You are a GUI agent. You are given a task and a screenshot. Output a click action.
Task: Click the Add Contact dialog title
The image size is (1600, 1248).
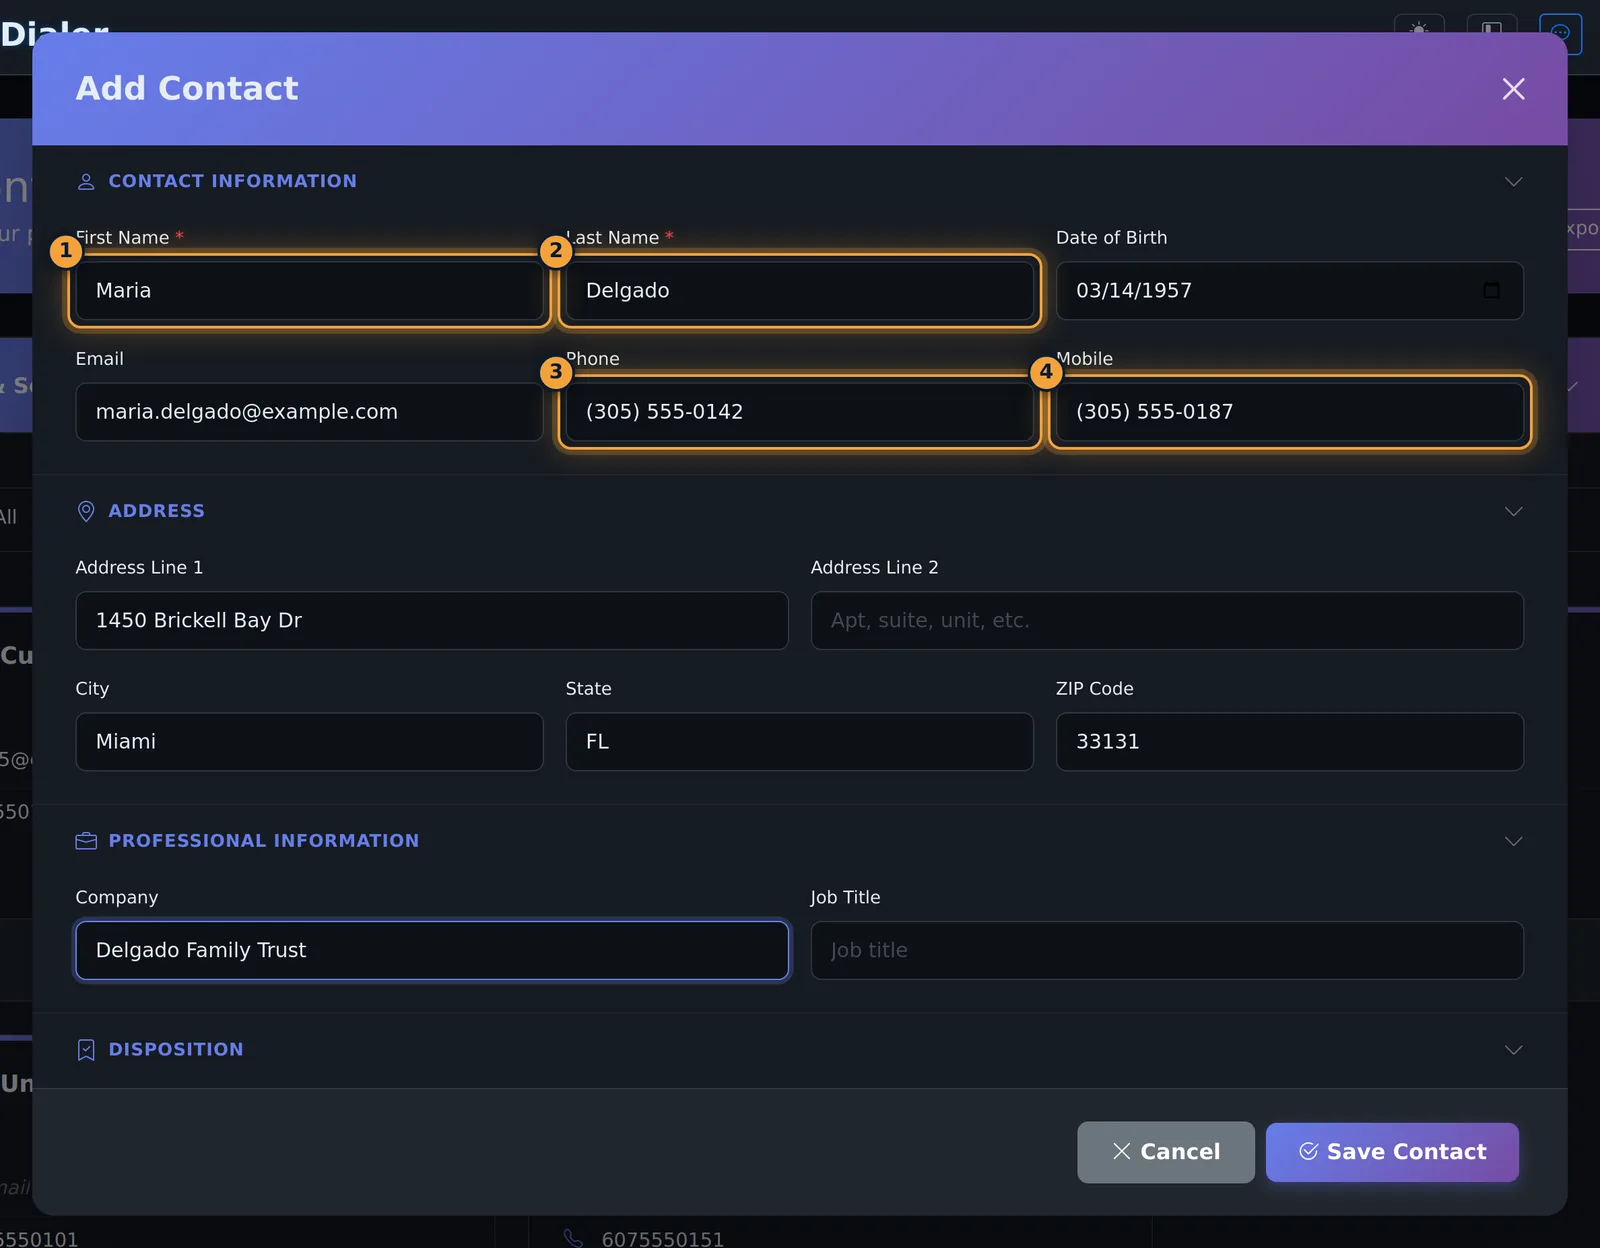[187, 89]
